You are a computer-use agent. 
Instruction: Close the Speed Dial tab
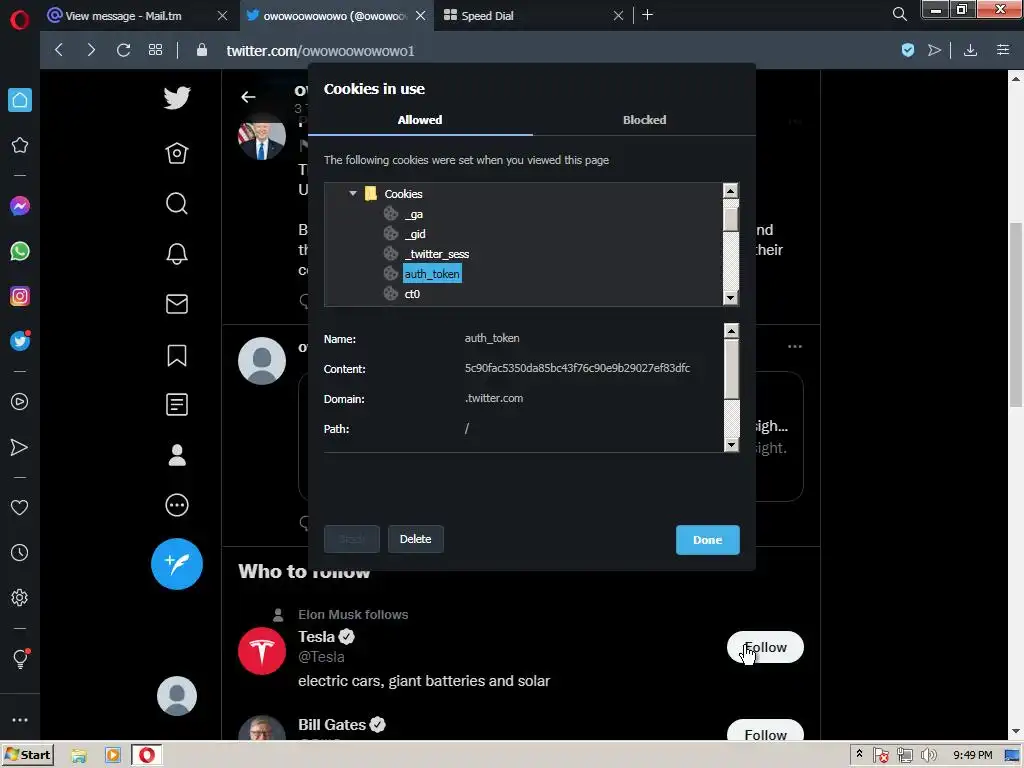point(618,16)
